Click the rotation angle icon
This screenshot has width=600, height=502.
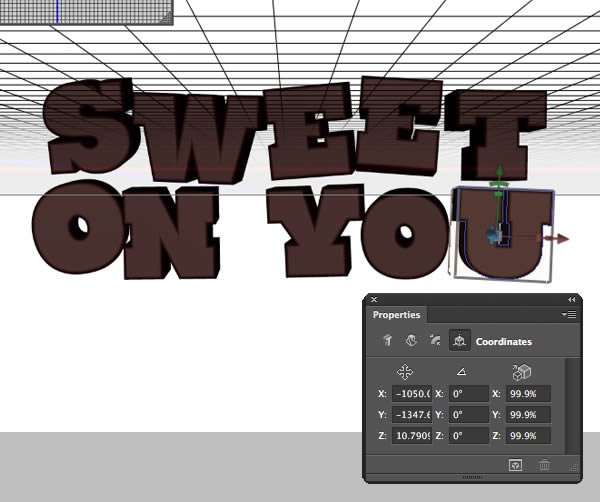pos(461,372)
